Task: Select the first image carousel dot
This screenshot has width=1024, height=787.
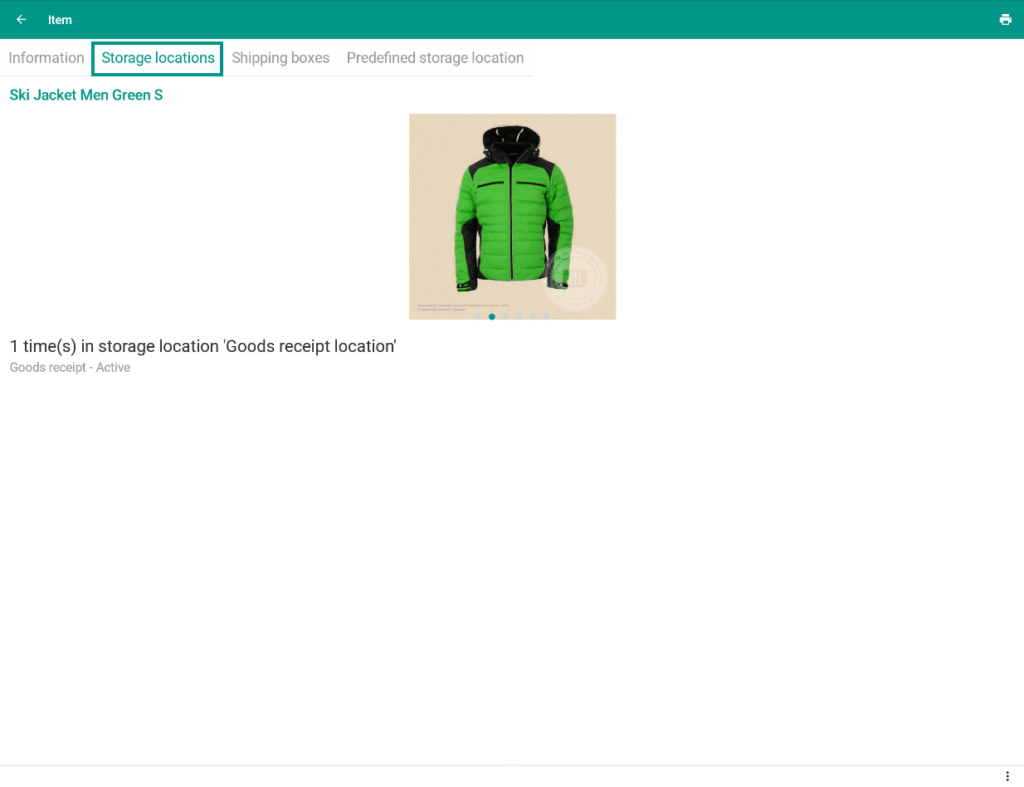Action: click(478, 317)
